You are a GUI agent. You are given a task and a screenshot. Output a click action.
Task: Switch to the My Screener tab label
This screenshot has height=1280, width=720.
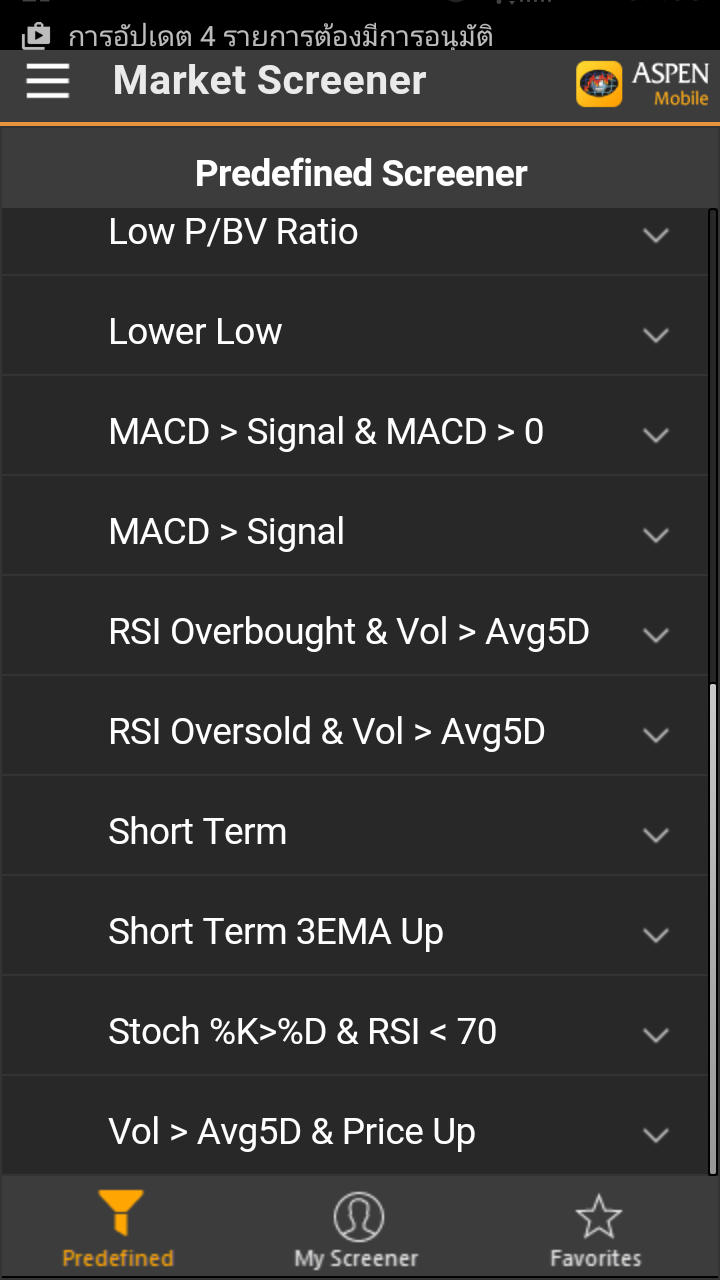[x=356, y=1259]
